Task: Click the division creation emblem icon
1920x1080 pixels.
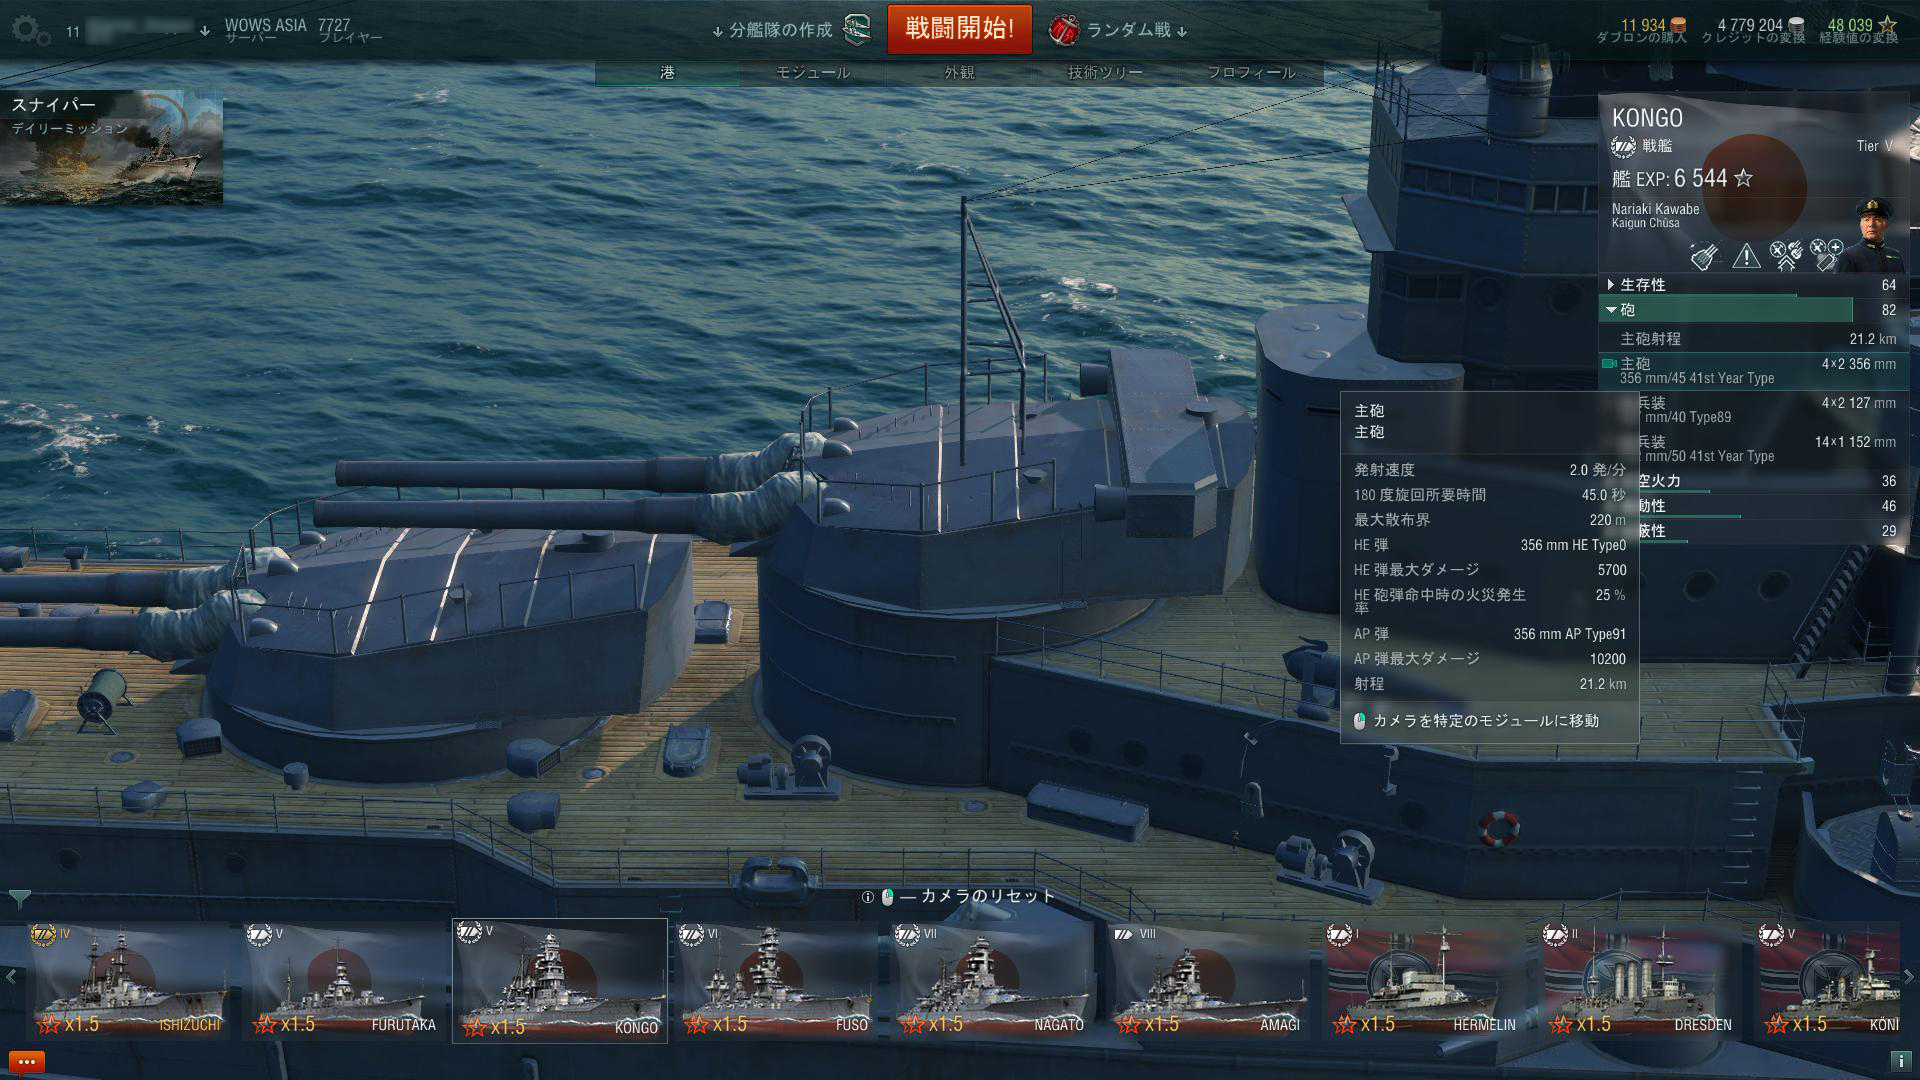Action: (858, 30)
